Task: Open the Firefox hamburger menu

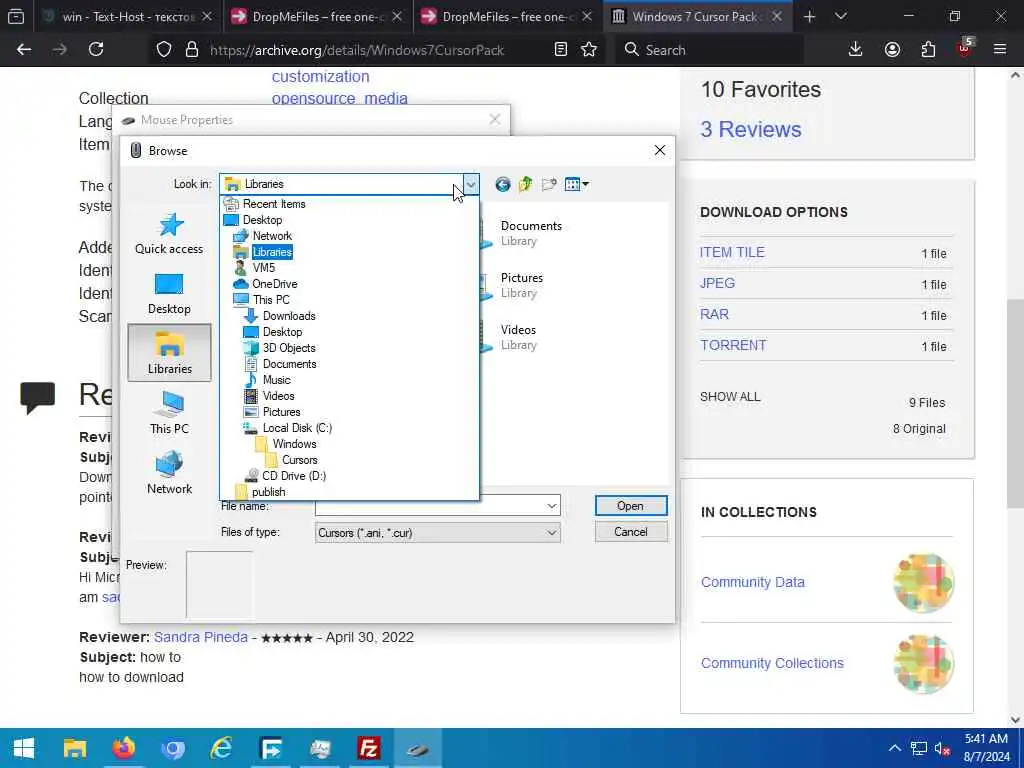Action: coord(1000,50)
